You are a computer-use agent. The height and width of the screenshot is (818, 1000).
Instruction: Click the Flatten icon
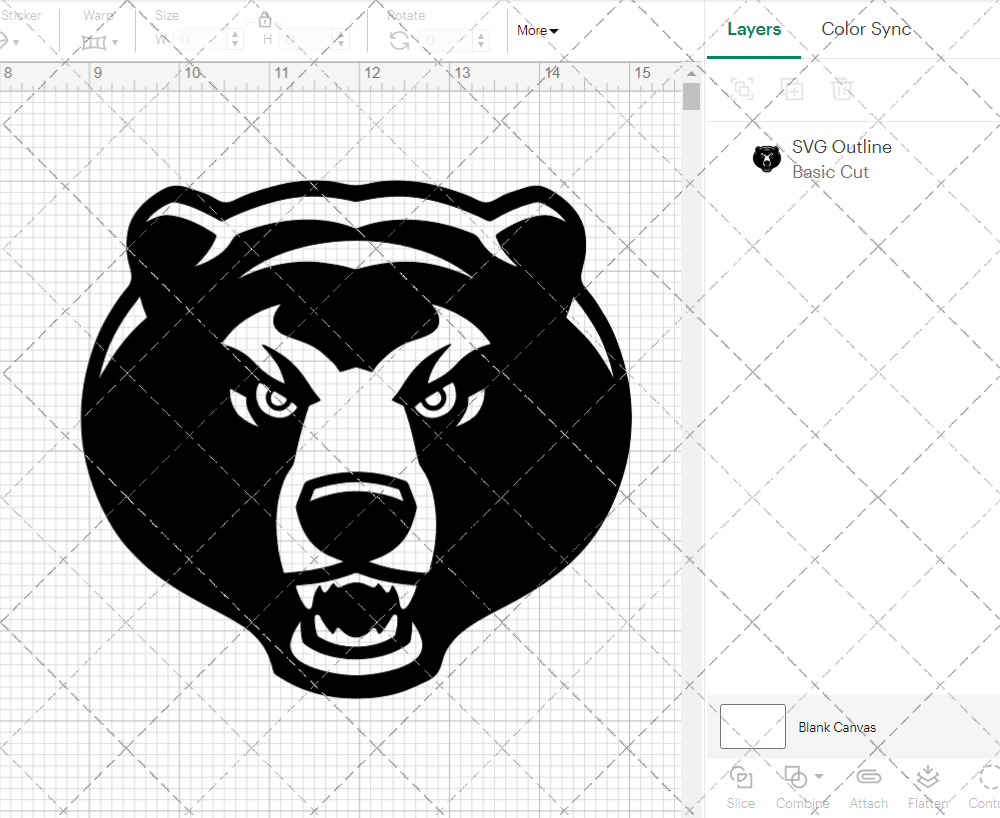(927, 777)
